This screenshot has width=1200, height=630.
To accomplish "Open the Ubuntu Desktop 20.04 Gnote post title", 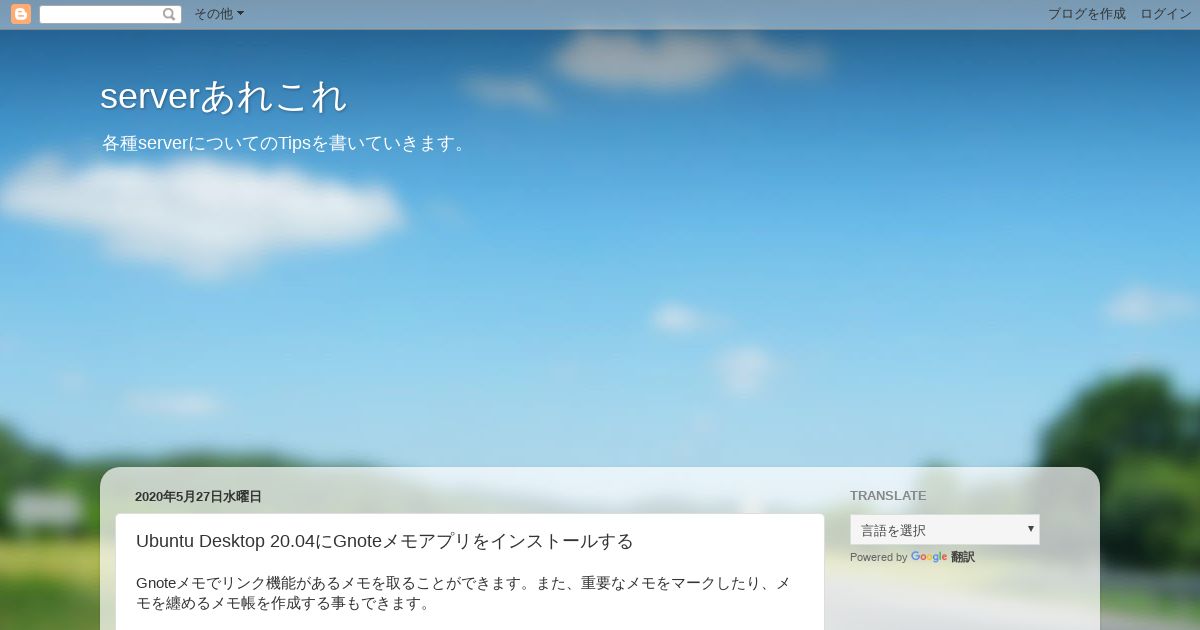I will click(x=385, y=541).
